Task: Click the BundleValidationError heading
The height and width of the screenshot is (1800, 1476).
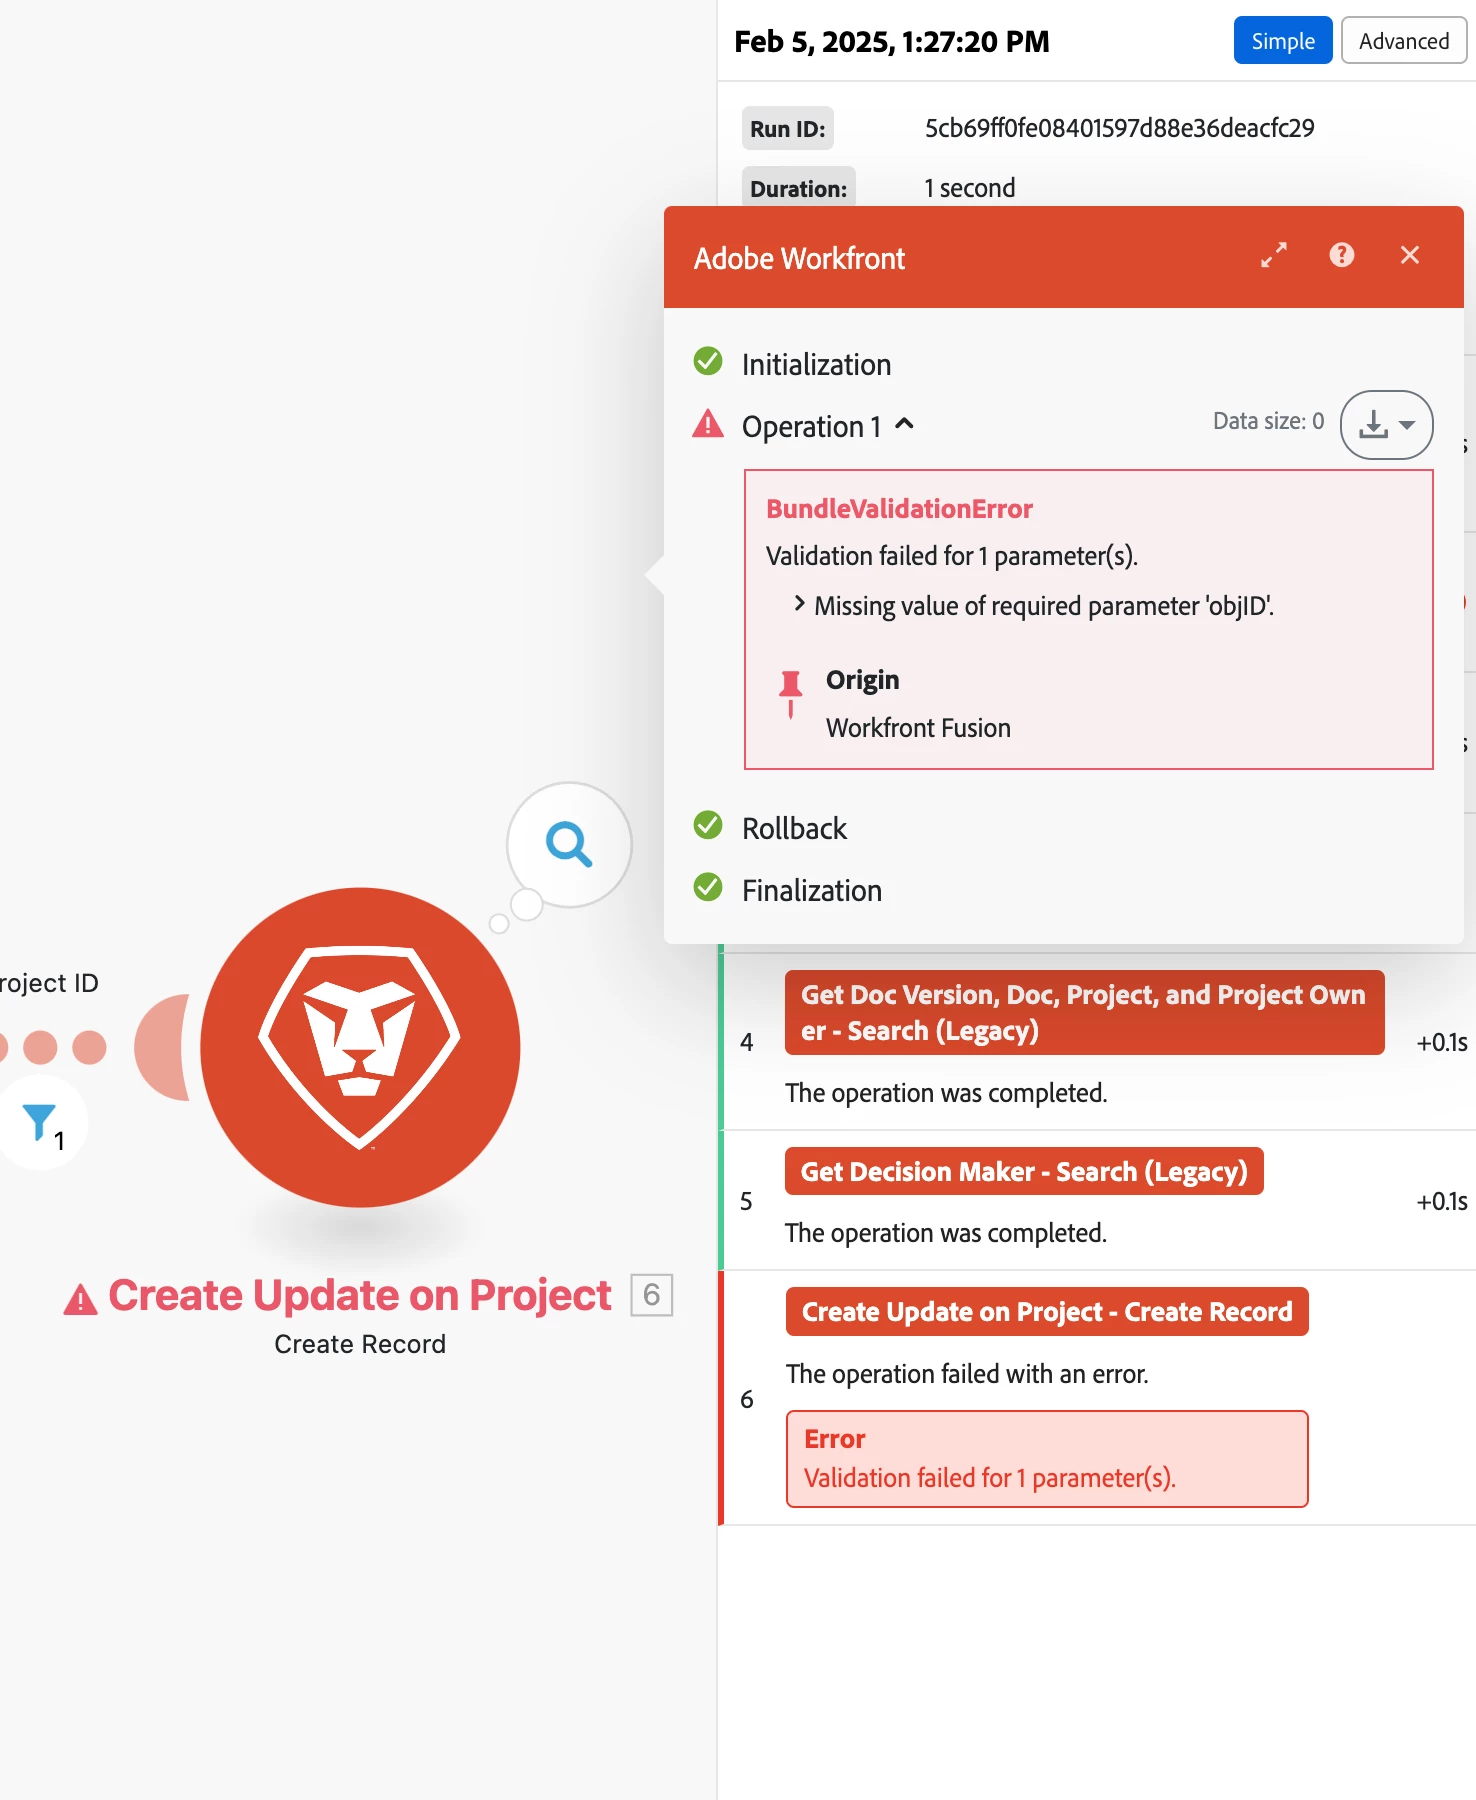Action: click(899, 509)
